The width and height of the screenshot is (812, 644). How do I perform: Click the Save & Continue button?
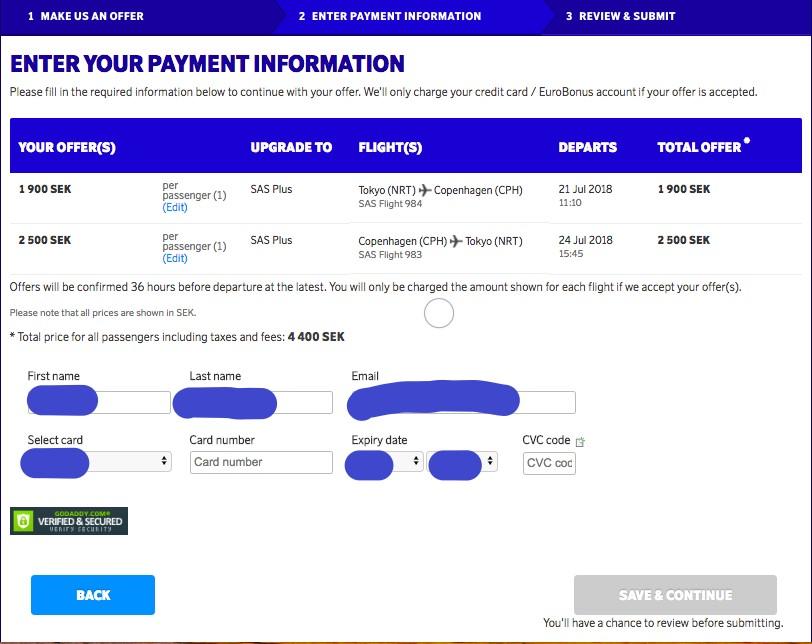675,595
